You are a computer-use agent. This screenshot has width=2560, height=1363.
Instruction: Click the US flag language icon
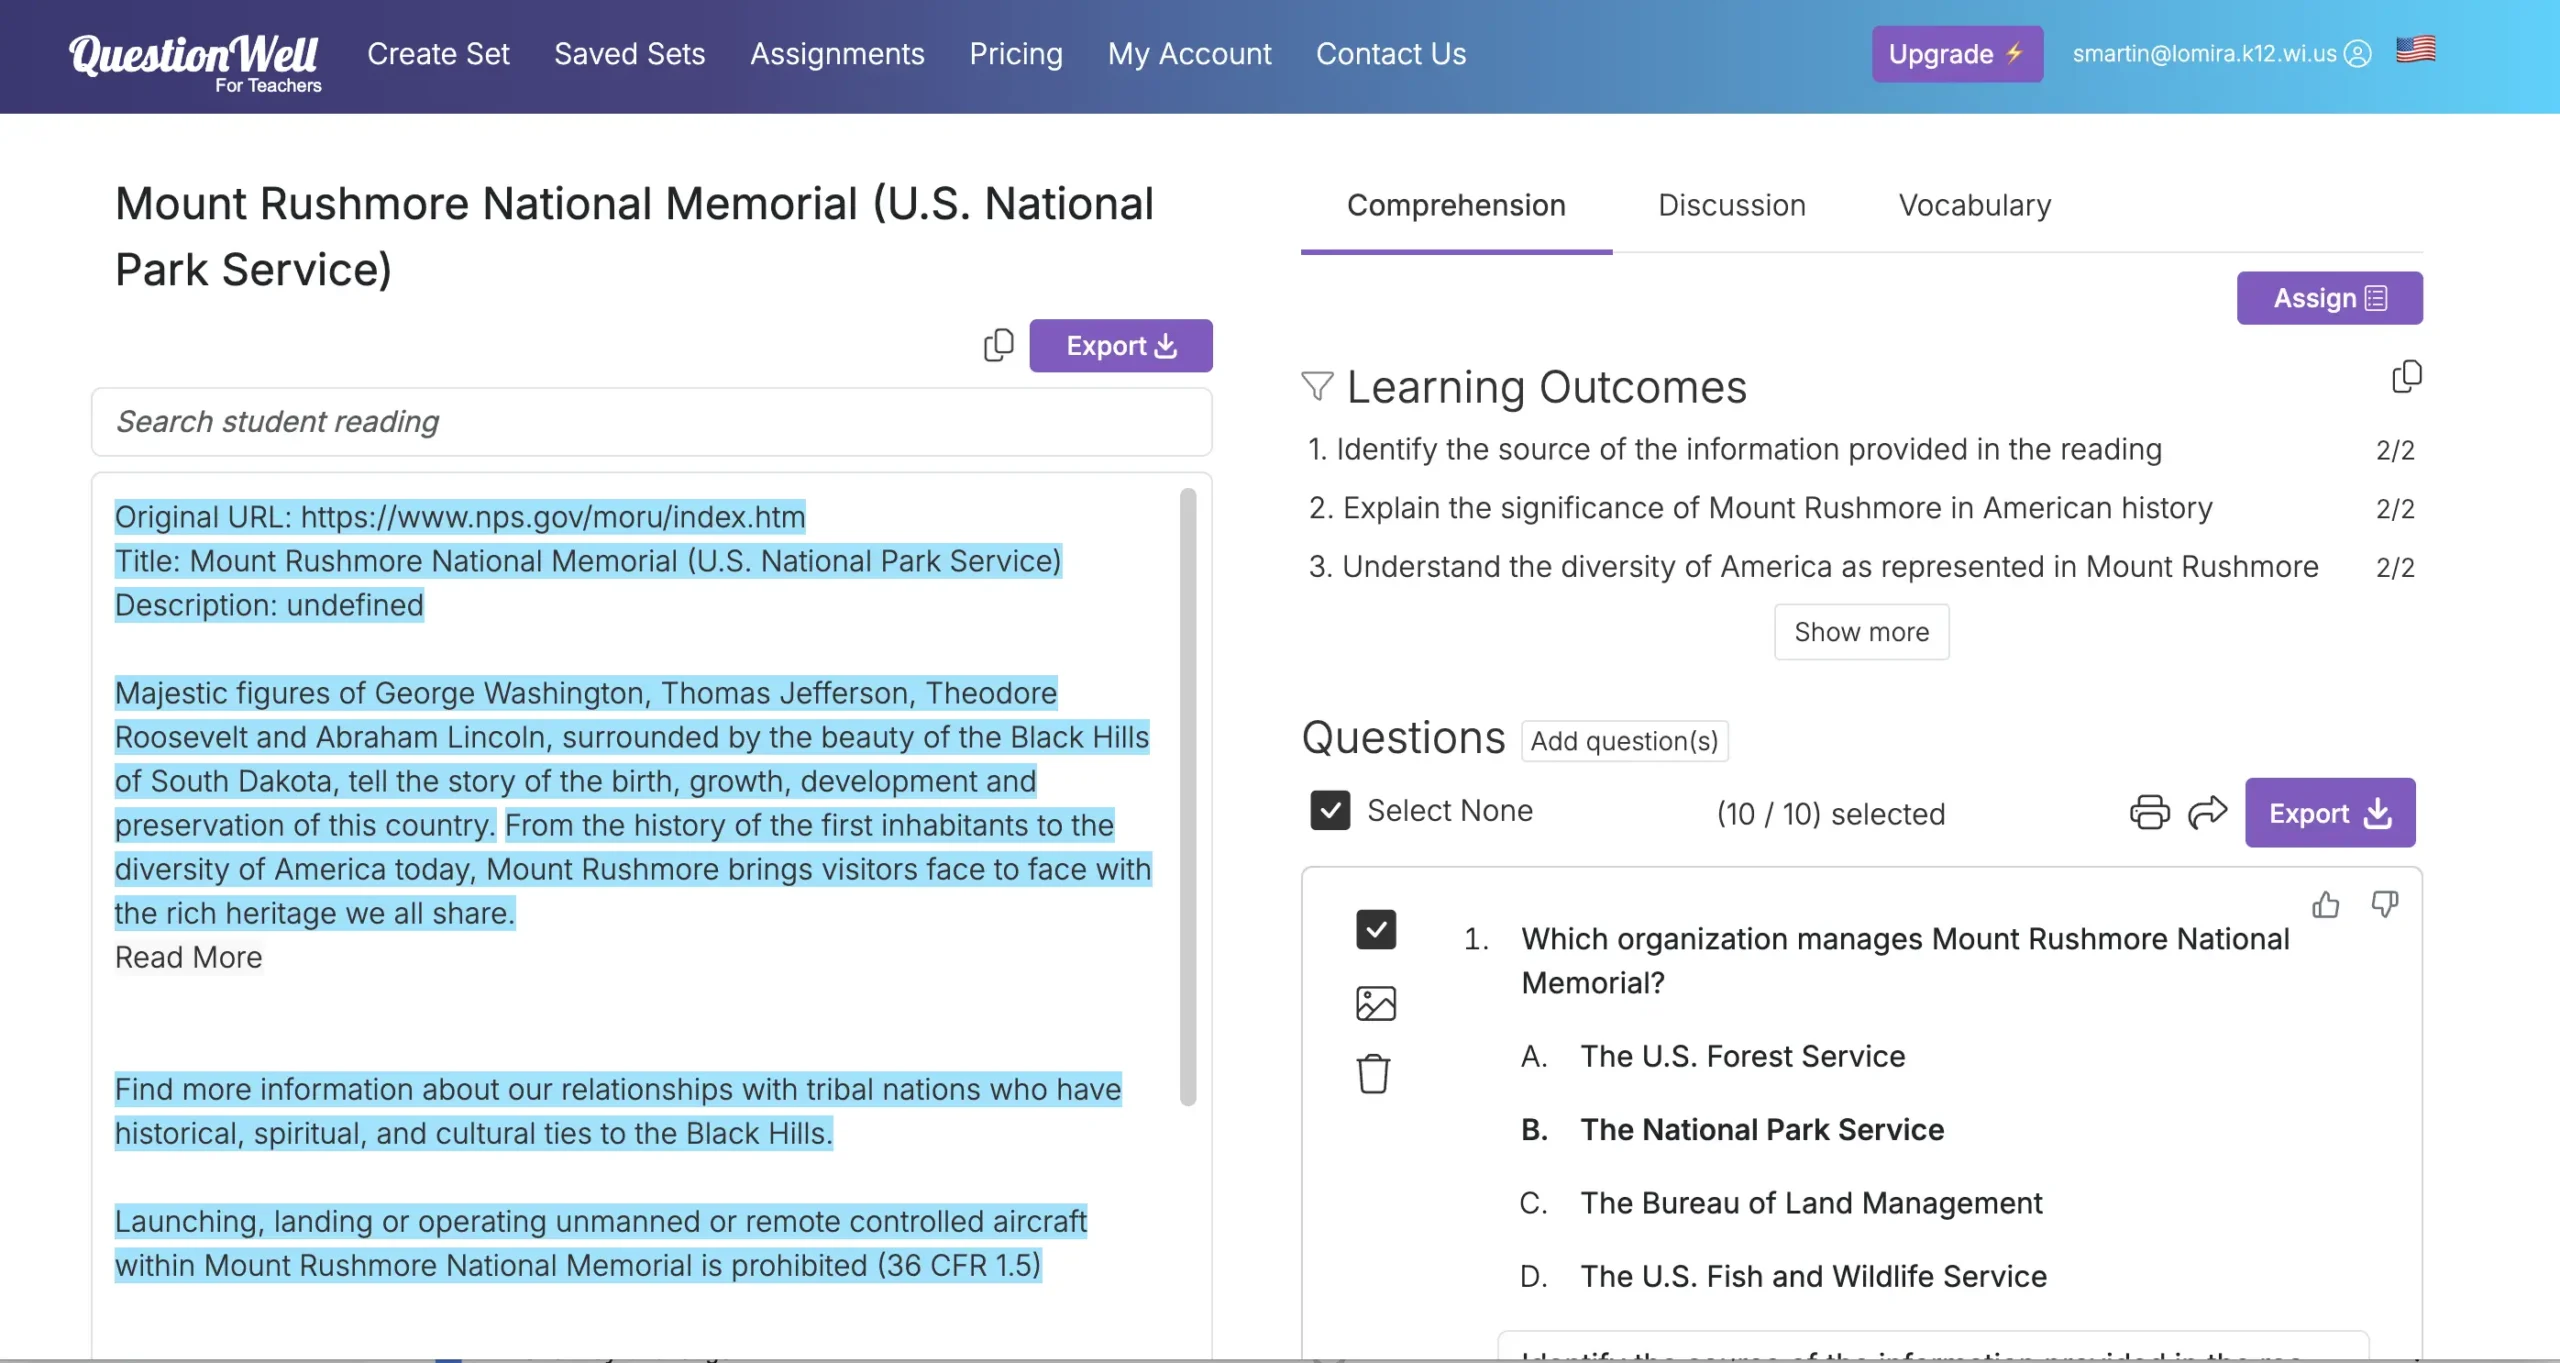pos(2415,49)
